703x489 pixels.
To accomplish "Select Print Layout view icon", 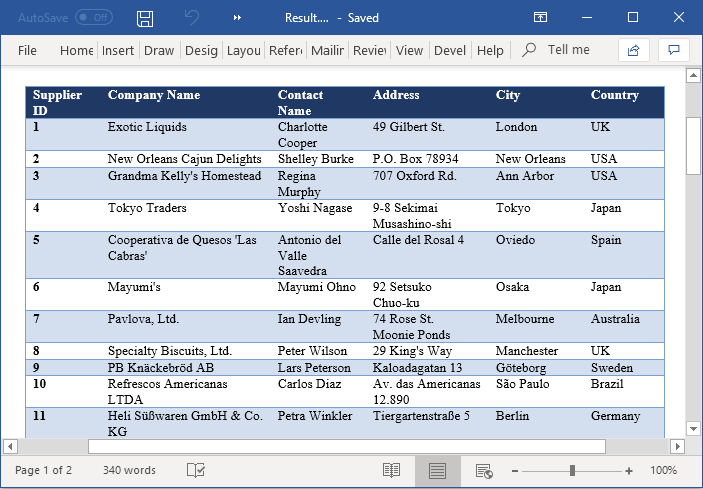I will pyautogui.click(x=437, y=470).
